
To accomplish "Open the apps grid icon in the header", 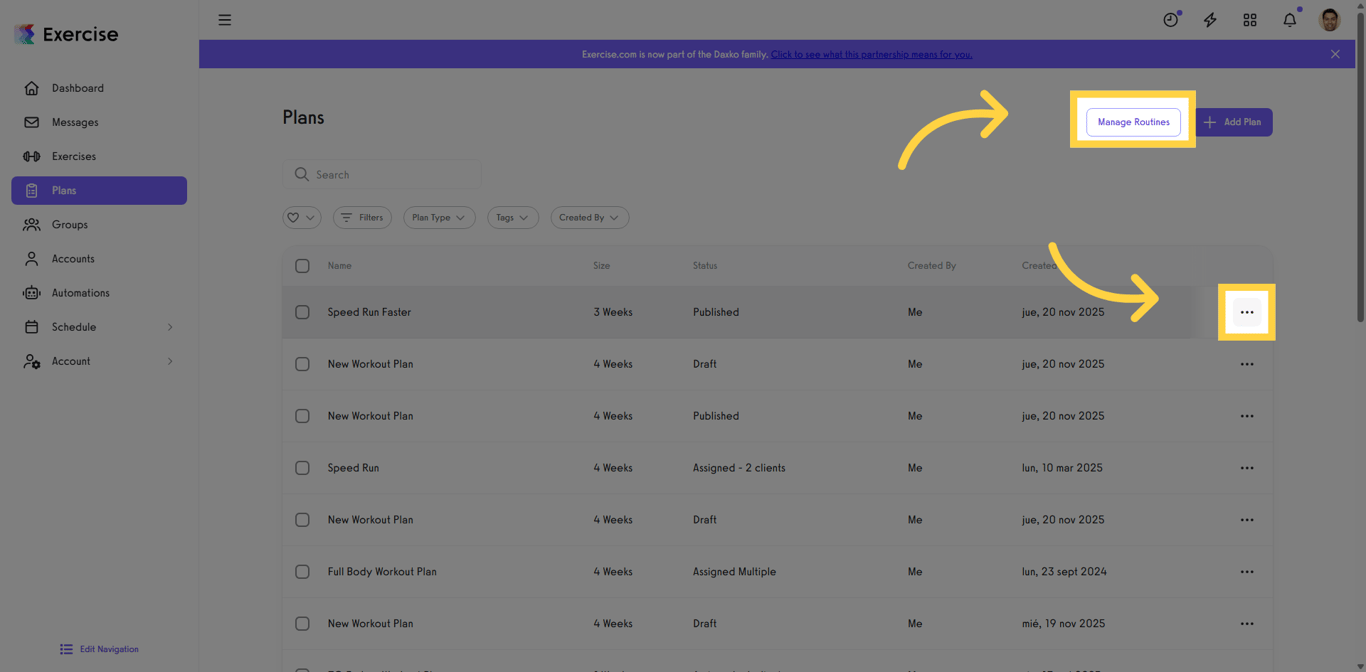I will (1250, 19).
